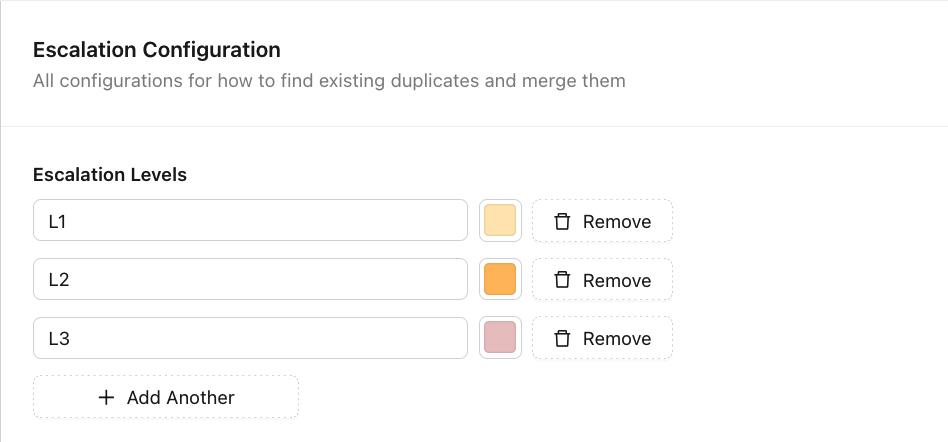The width and height of the screenshot is (948, 442).
Task: Click the duplicates and merge description text
Action: [329, 81]
